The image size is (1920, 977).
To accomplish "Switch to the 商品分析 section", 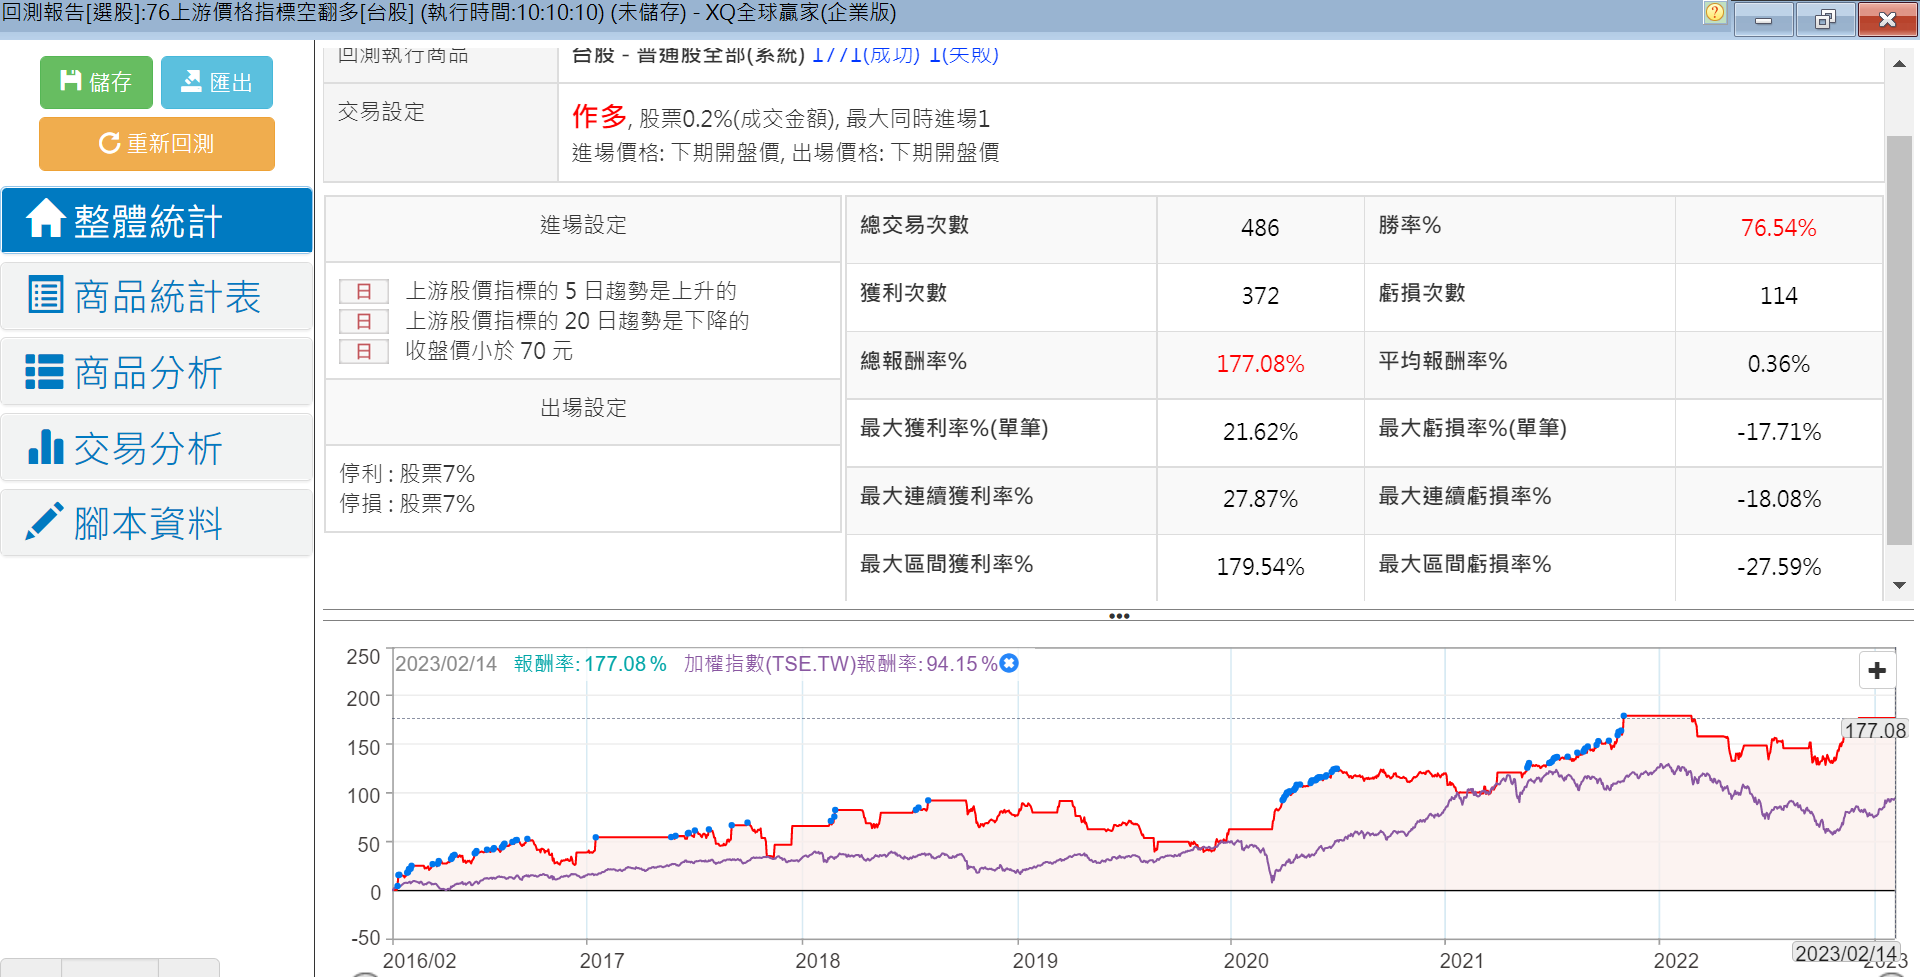I will click(157, 372).
